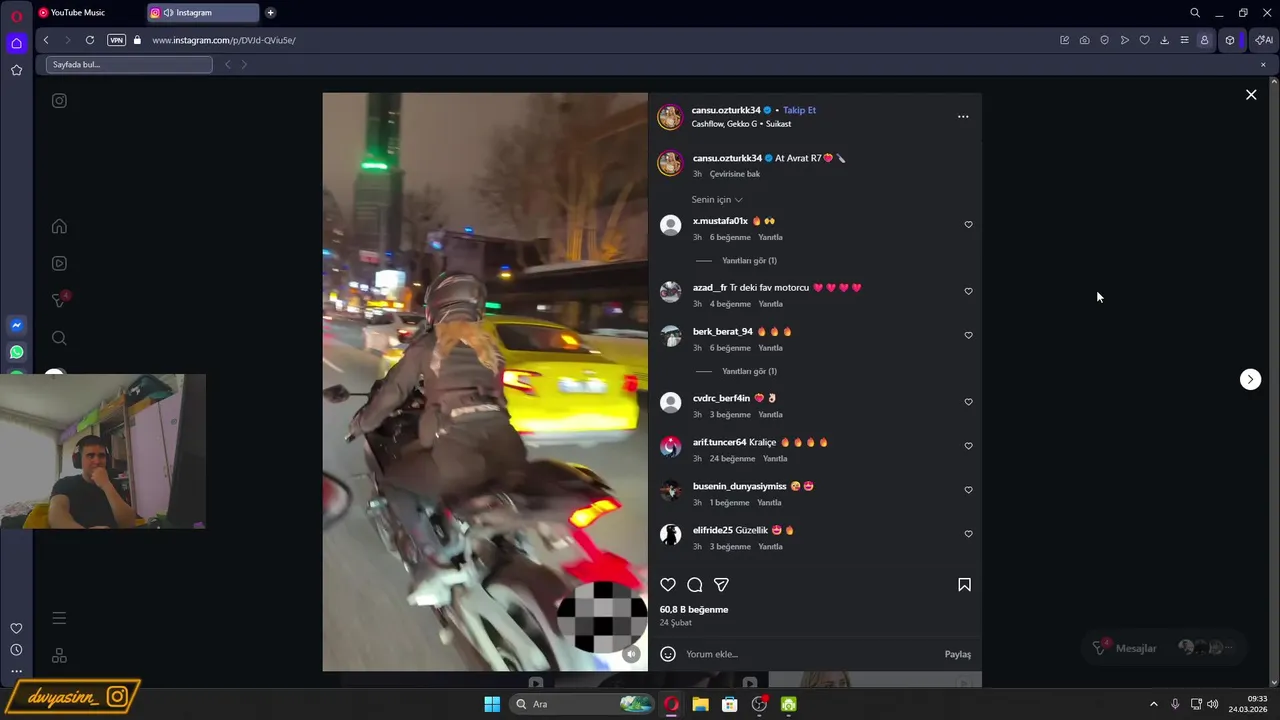
Task: Open Instagram Home from the sidebar
Action: coord(59,226)
